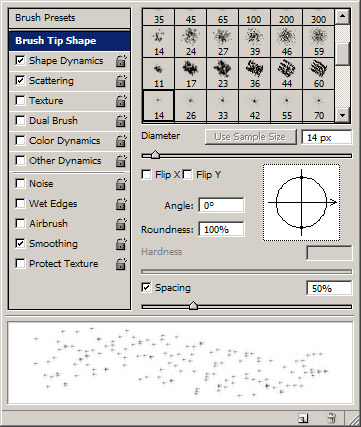The height and width of the screenshot is (427, 361).
Task: Click the Angle input field
Action: [x=221, y=205]
